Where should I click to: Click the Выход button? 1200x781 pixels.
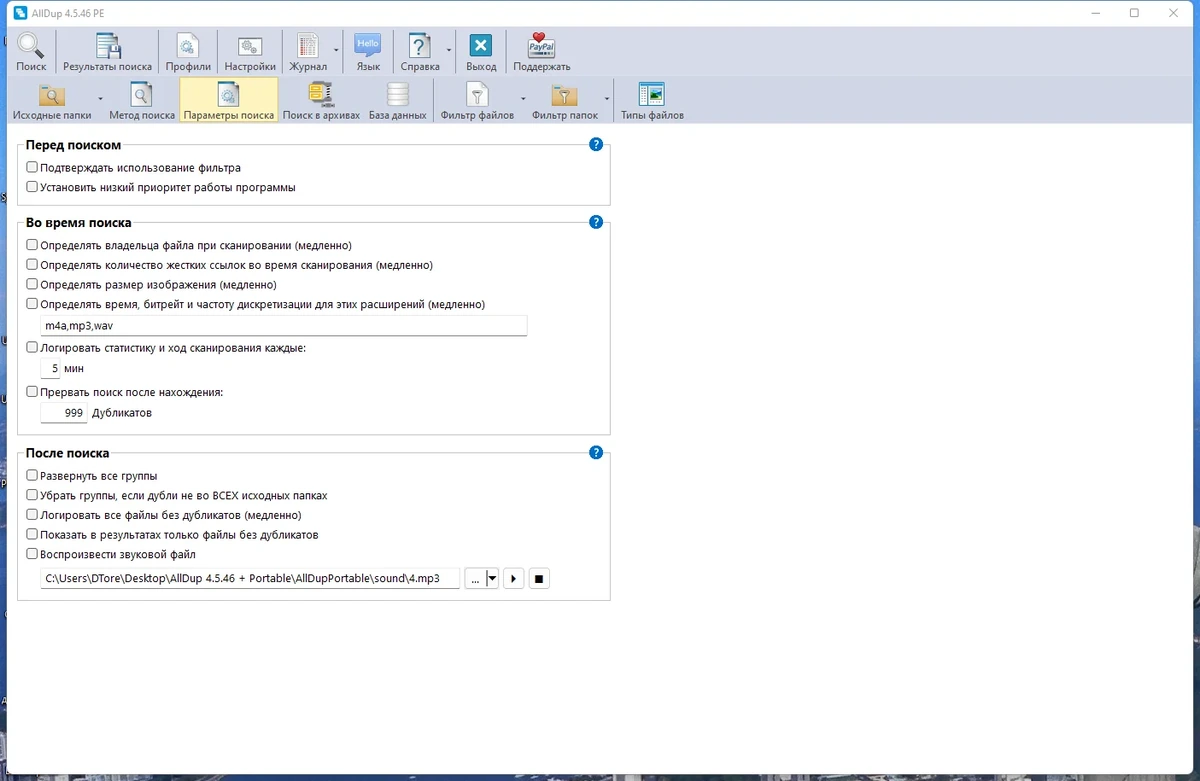(481, 52)
